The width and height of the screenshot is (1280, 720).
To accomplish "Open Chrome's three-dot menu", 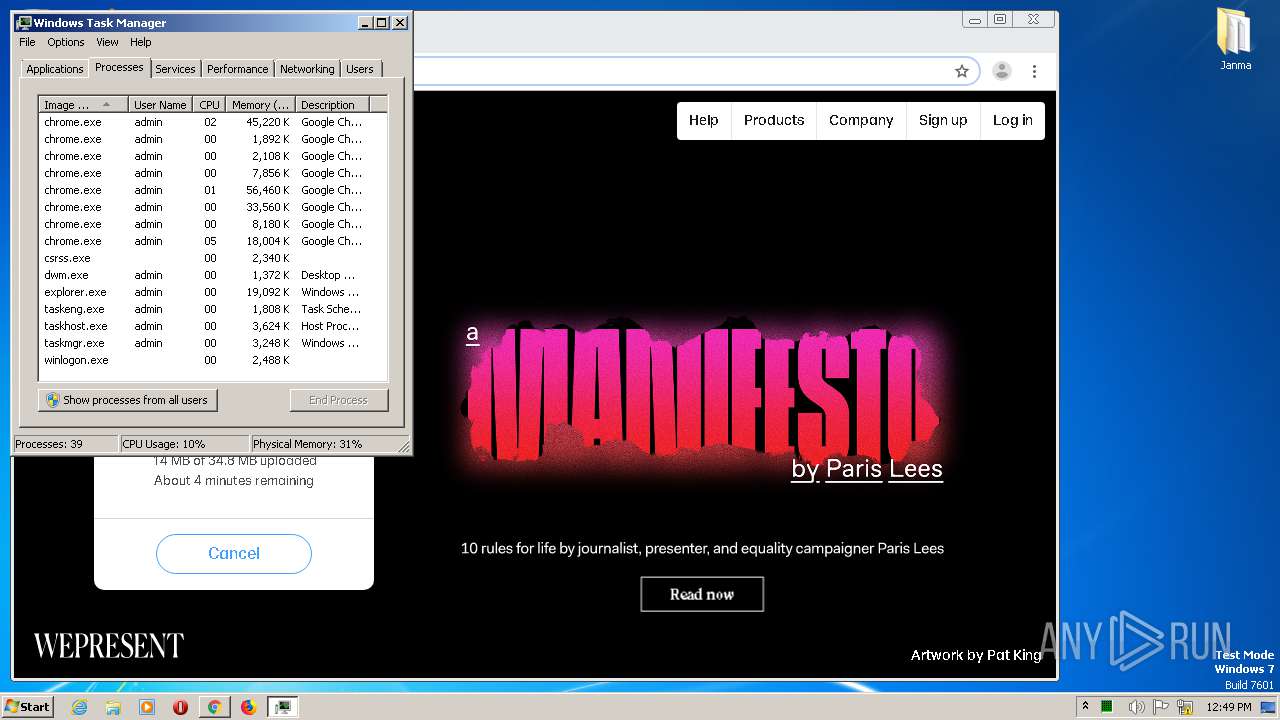I will [1034, 71].
